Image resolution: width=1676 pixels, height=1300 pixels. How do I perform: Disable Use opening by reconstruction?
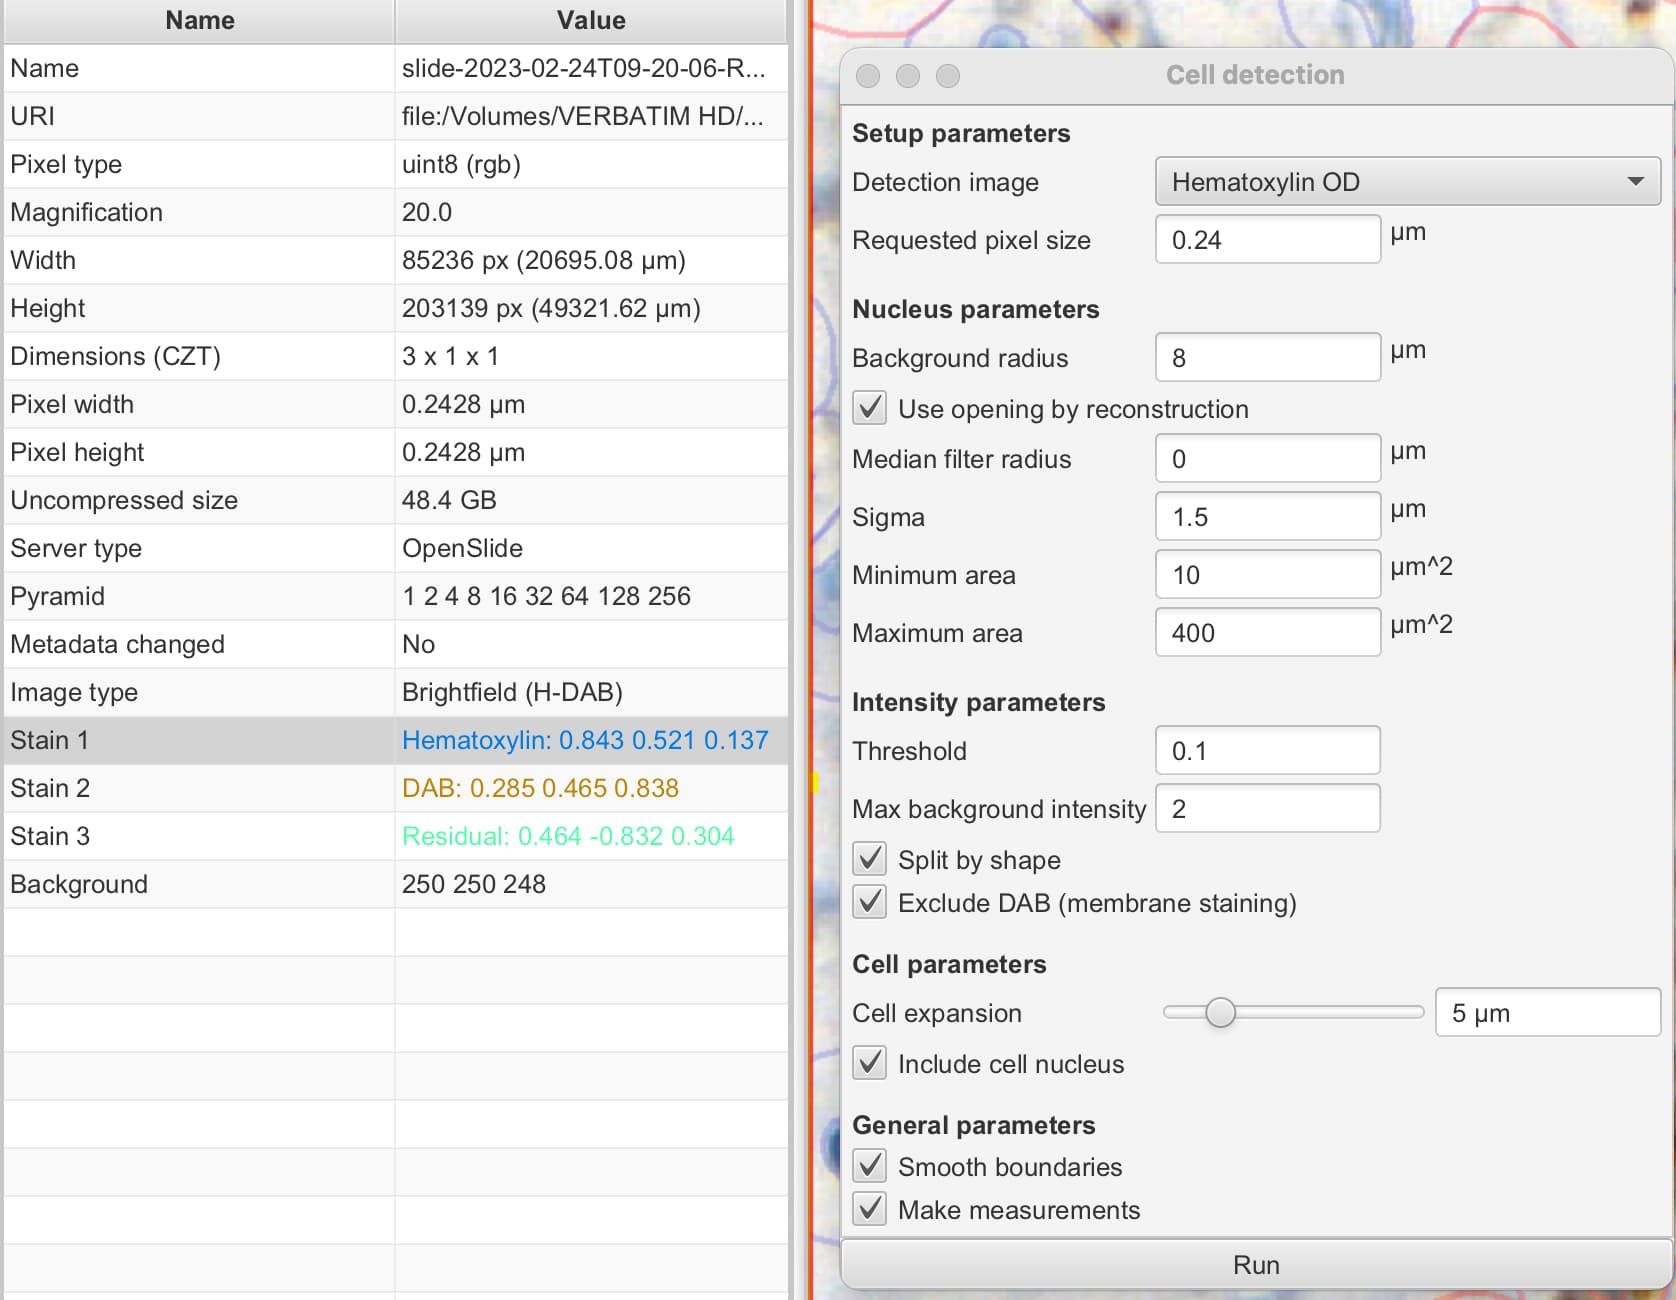(869, 408)
